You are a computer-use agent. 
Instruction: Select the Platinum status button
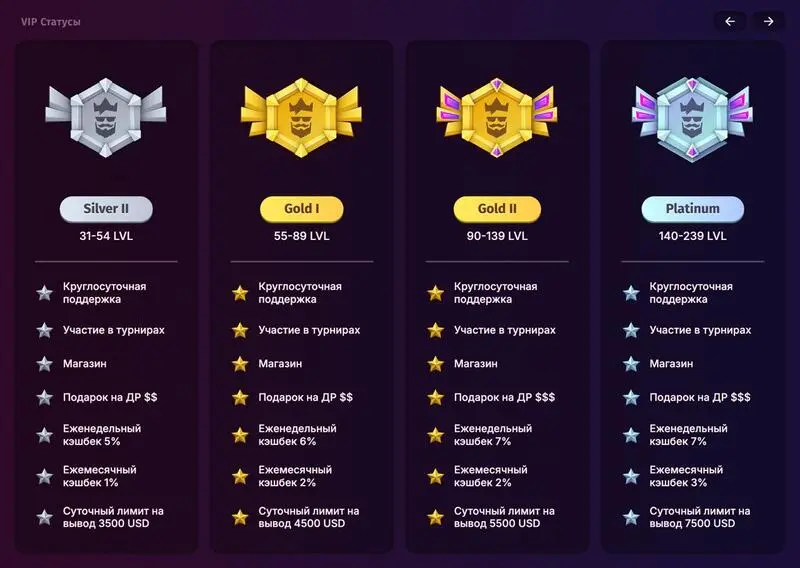coord(692,209)
